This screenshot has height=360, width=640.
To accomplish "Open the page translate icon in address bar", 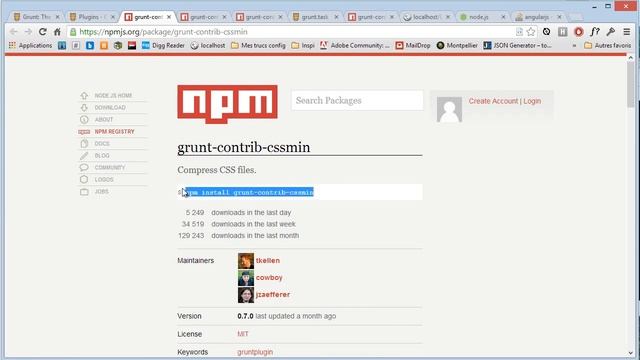I will tap(519, 32).
